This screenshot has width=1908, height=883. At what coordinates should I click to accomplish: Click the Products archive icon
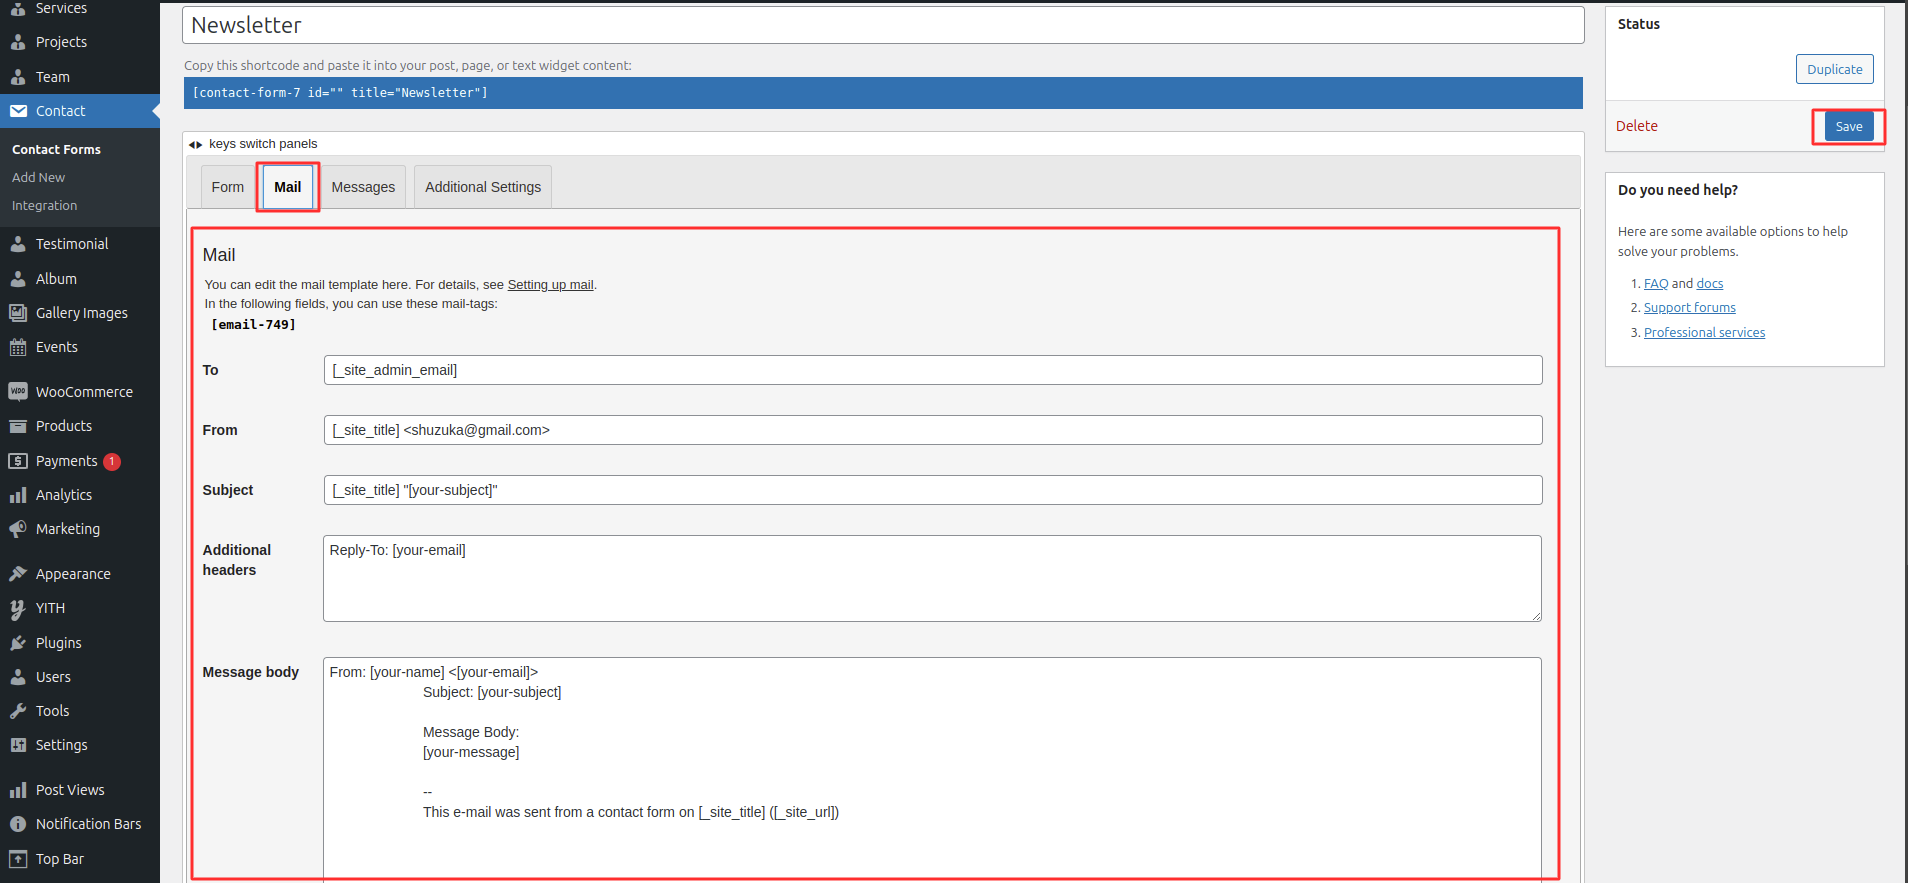18,426
